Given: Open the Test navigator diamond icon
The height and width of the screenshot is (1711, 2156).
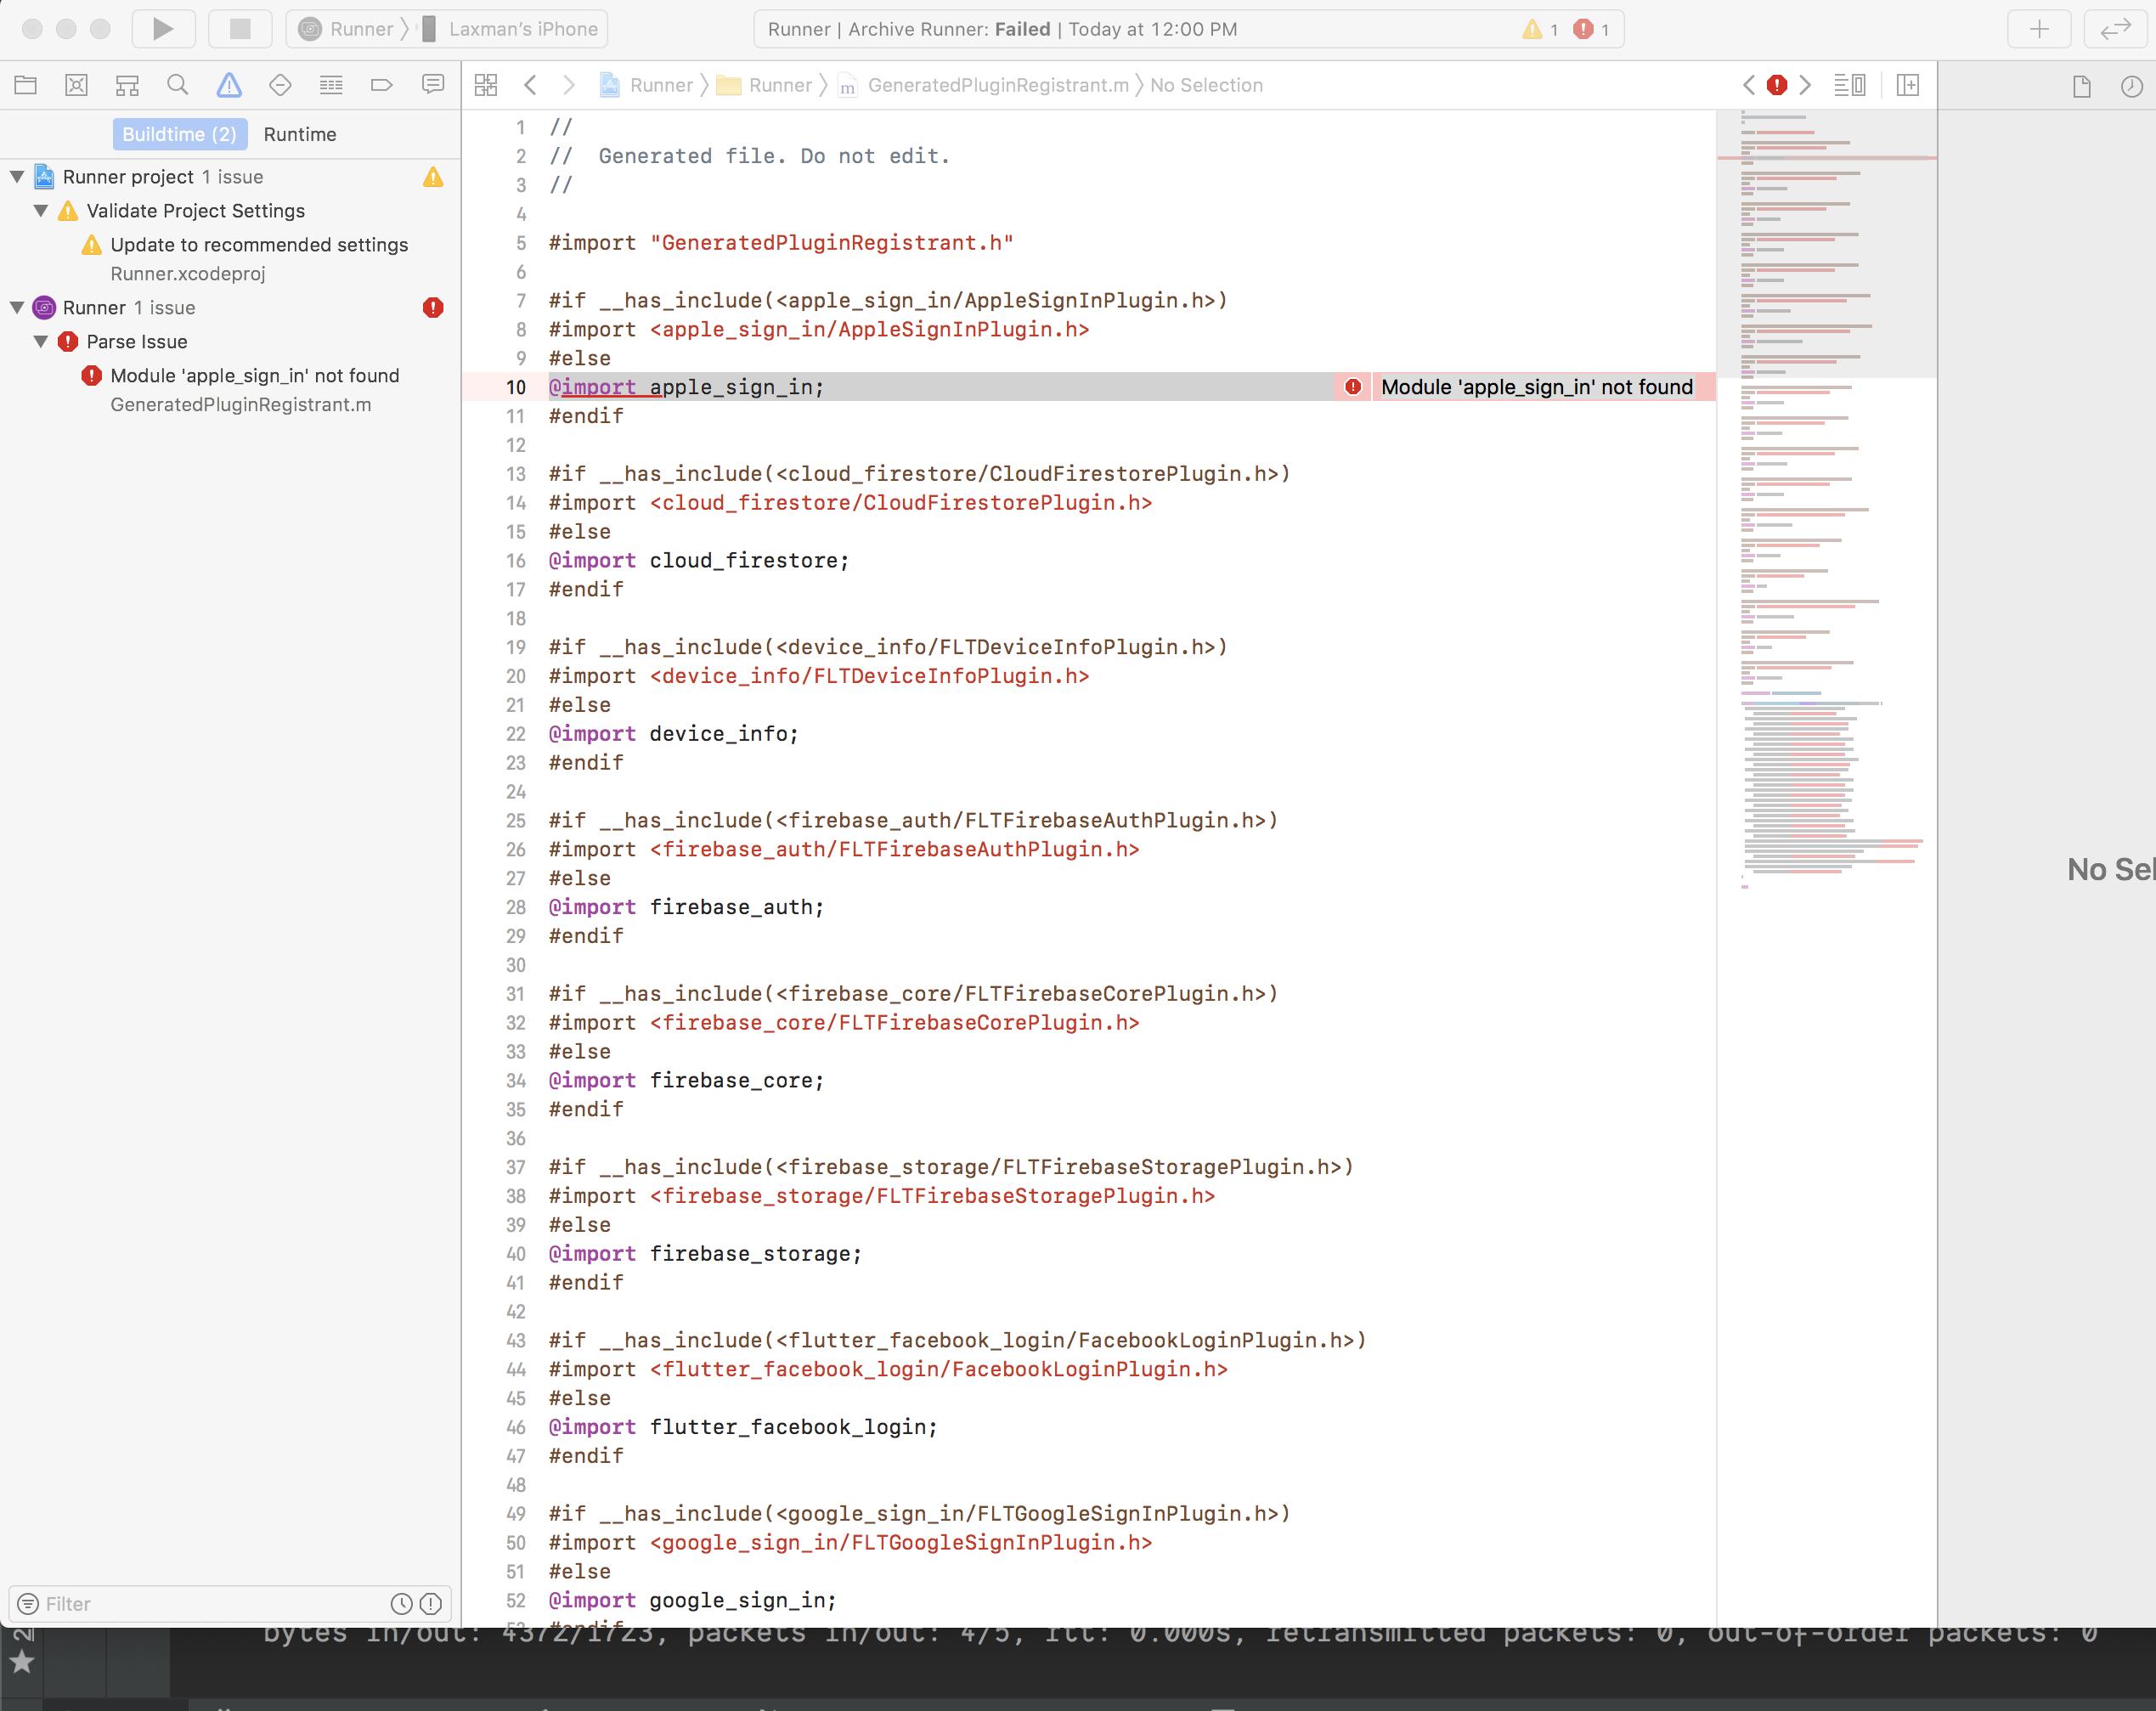Looking at the screenshot, I should [280, 85].
